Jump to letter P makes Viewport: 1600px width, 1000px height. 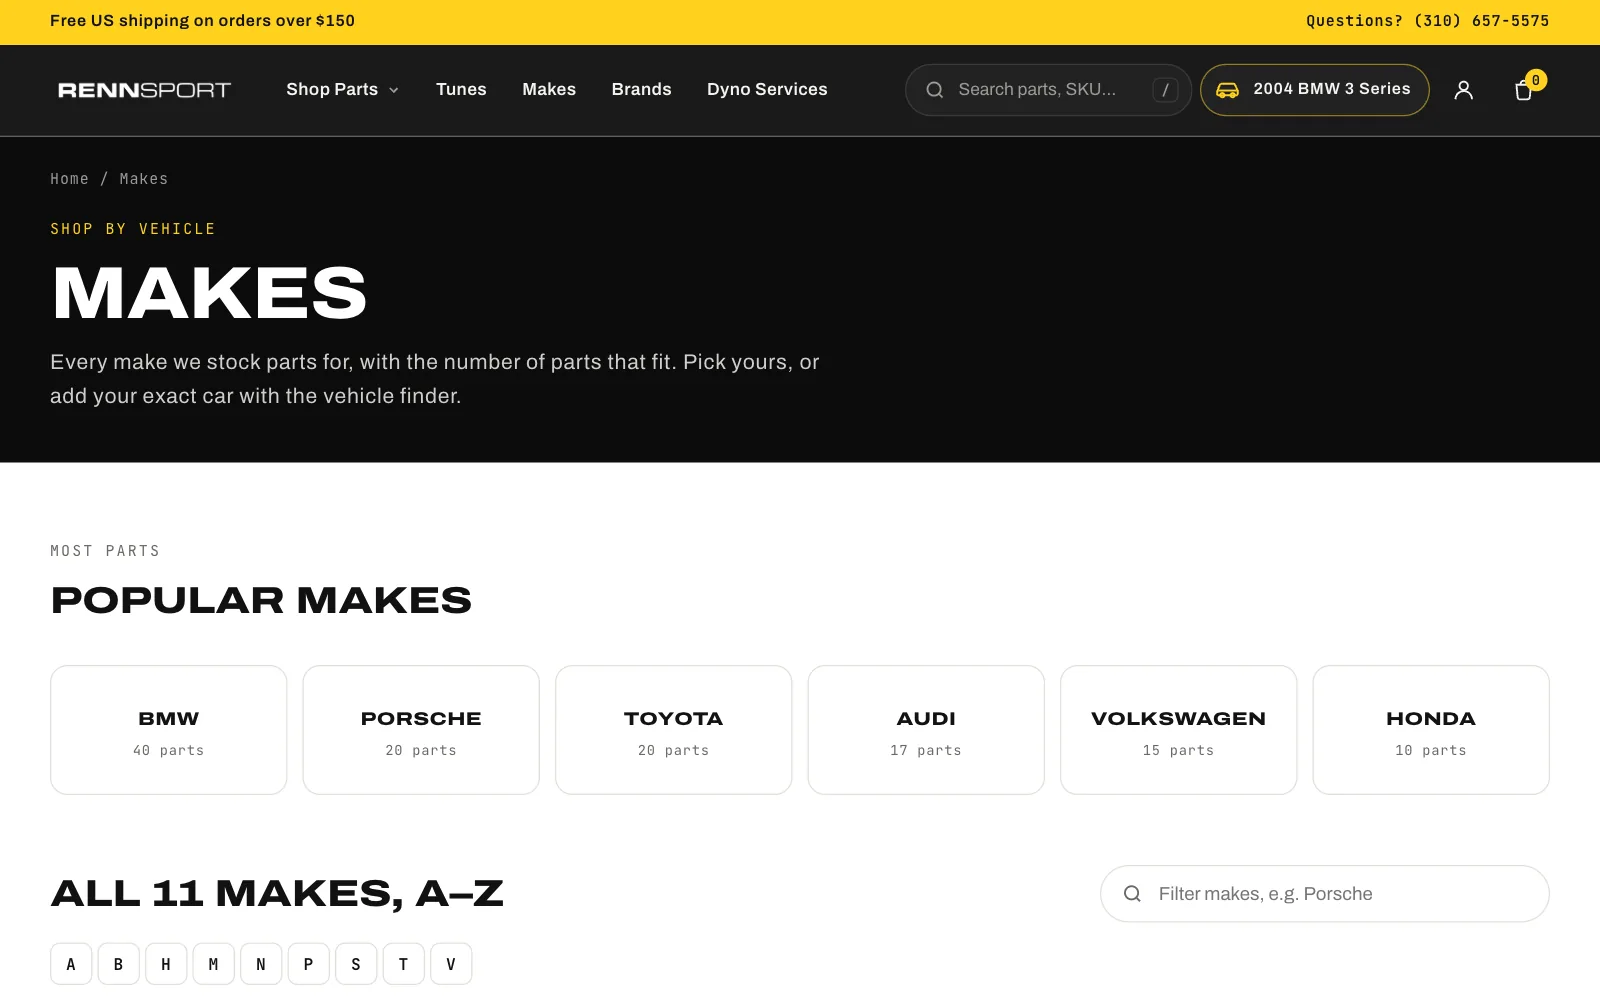click(308, 964)
